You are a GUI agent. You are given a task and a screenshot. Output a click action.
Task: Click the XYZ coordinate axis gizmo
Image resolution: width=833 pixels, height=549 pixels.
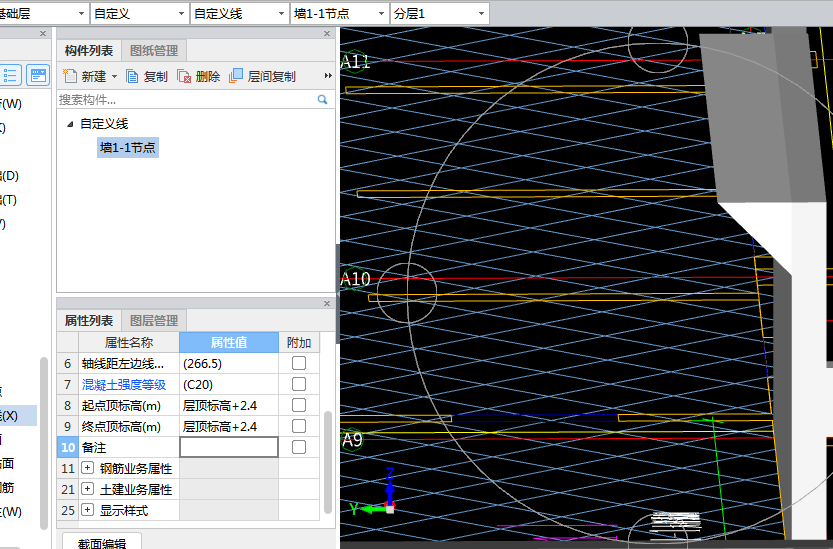375,494
